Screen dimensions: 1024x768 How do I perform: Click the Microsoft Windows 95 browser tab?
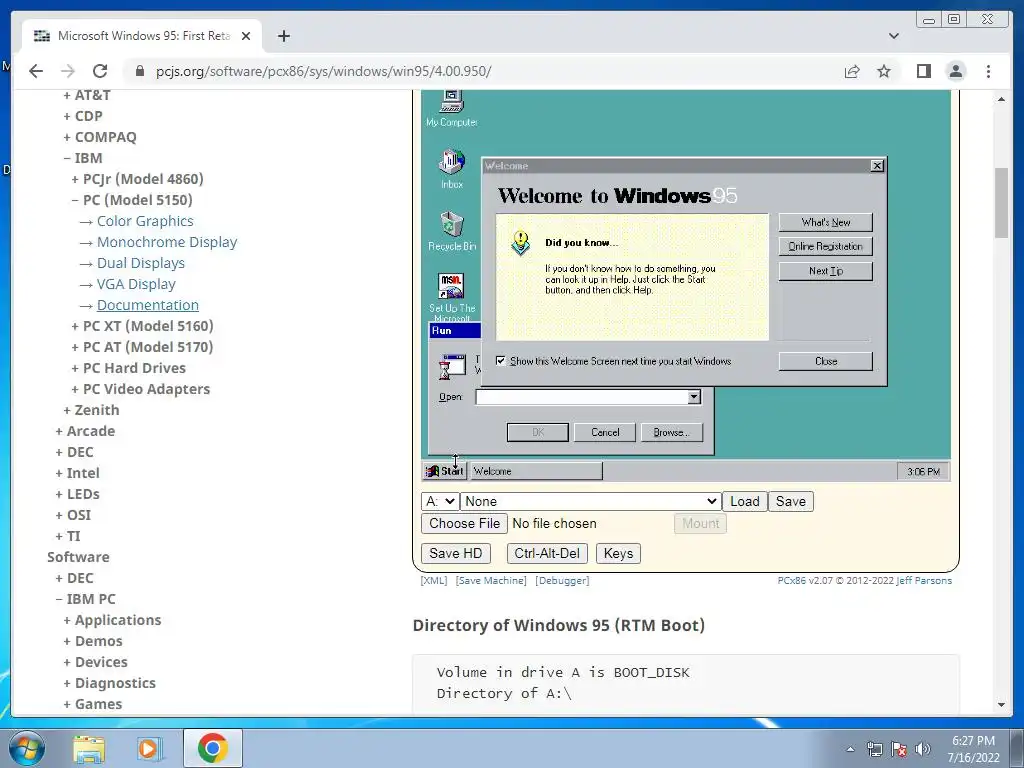click(142, 36)
